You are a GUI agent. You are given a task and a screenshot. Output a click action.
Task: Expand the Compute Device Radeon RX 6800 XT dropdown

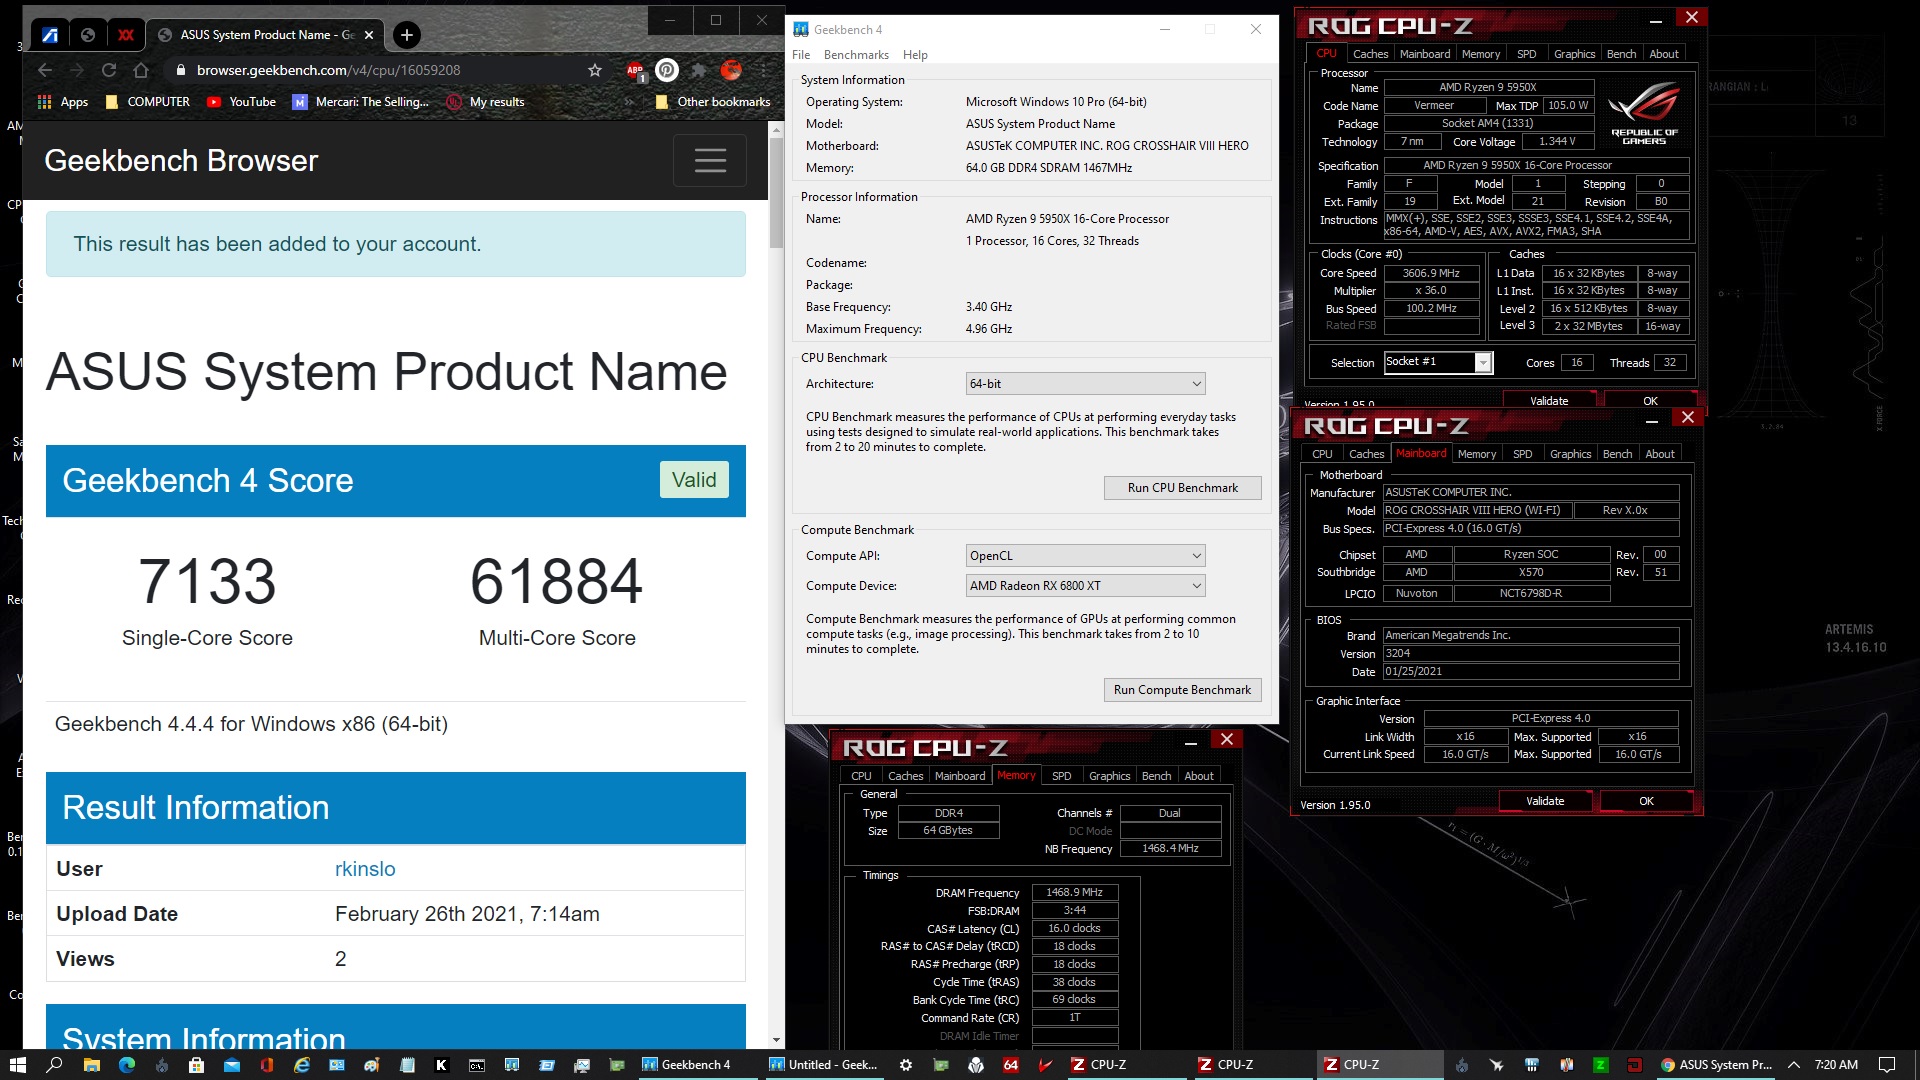click(1085, 586)
